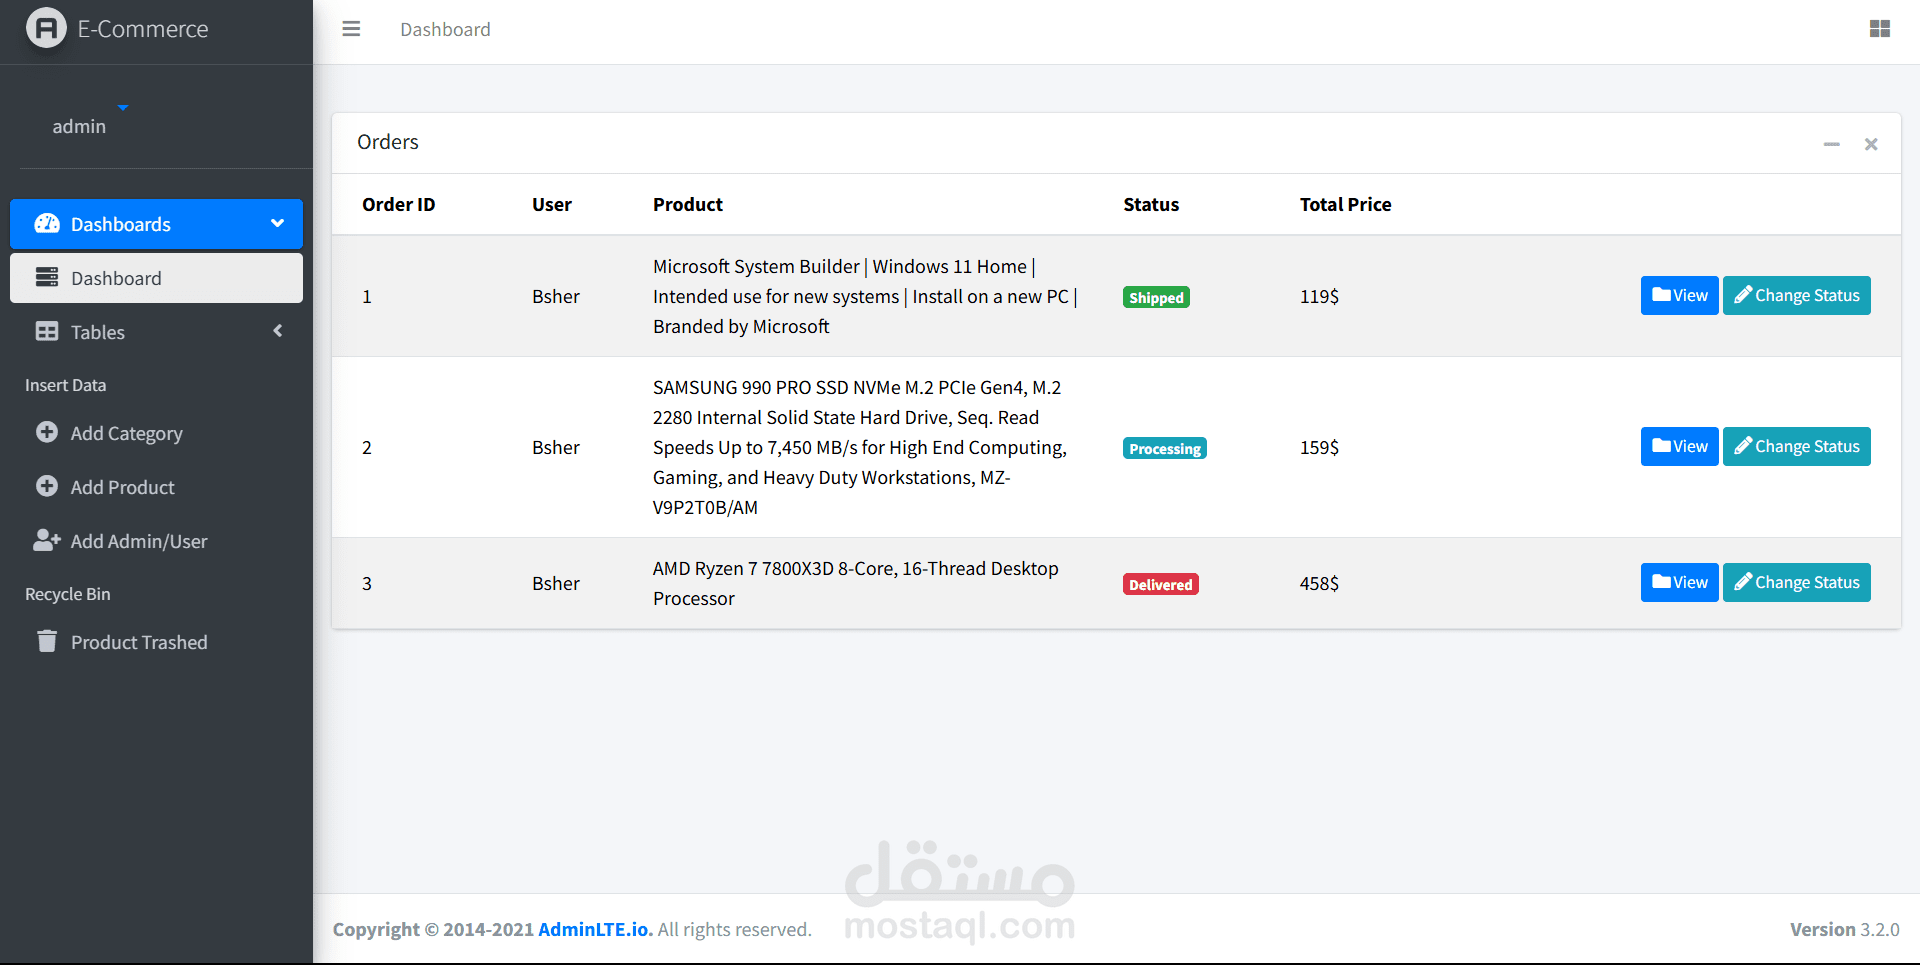Collapse the Orders card with minus icon
1920x965 pixels.
coord(1831,144)
